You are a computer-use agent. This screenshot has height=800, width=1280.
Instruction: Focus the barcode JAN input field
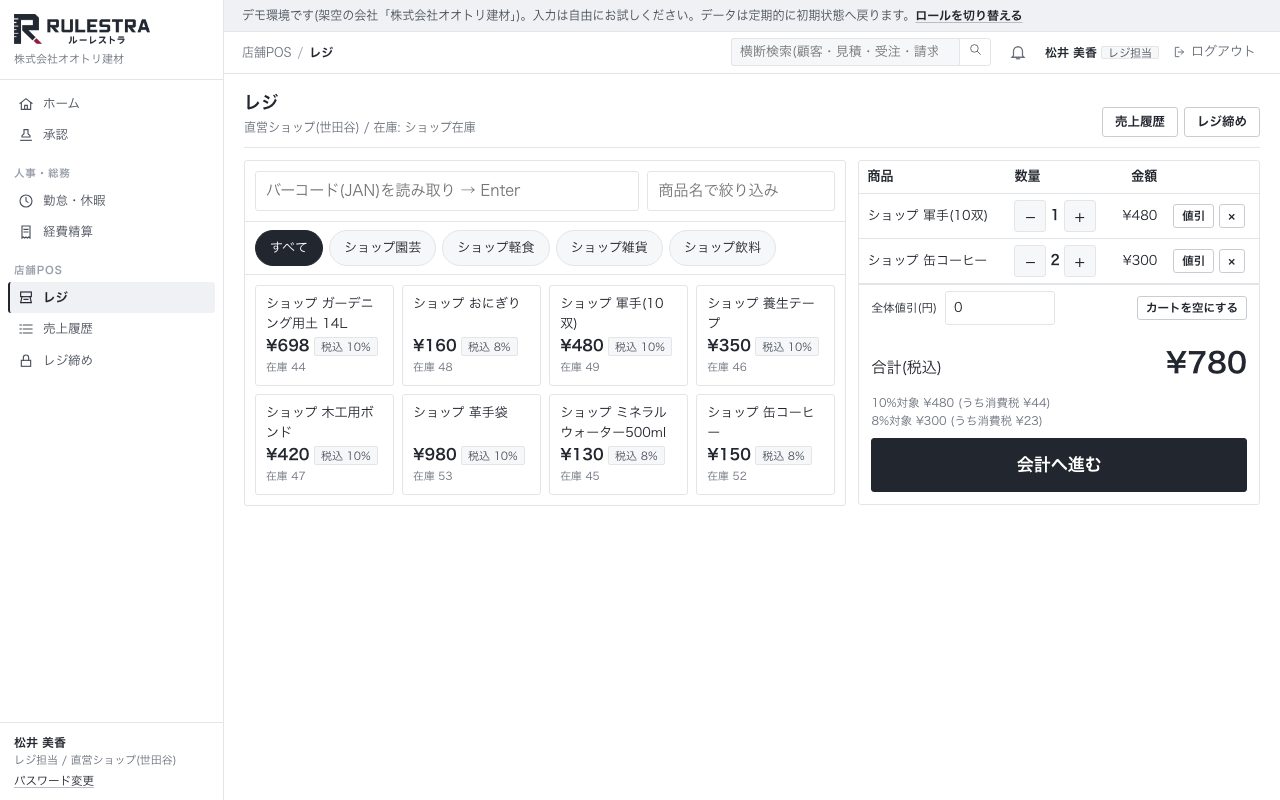pyautogui.click(x=447, y=191)
